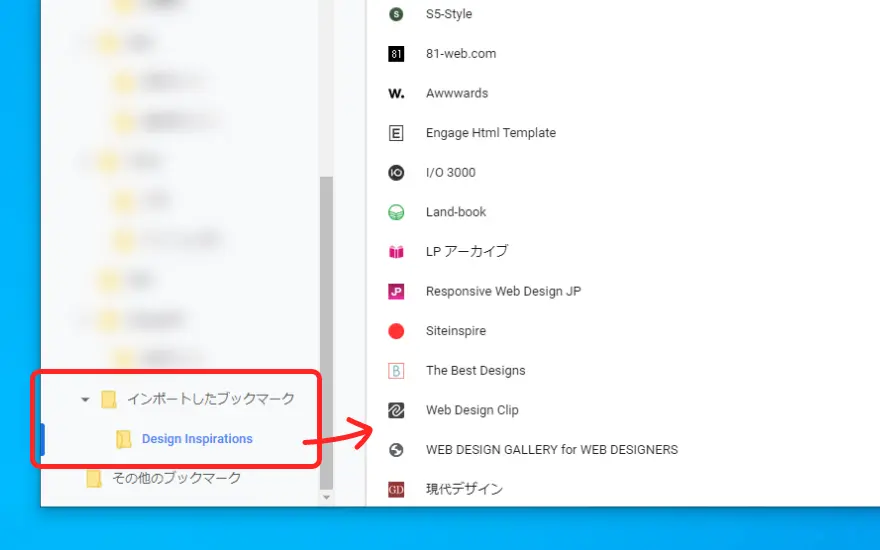Open the 81-web.com bookmark

(x=461, y=54)
